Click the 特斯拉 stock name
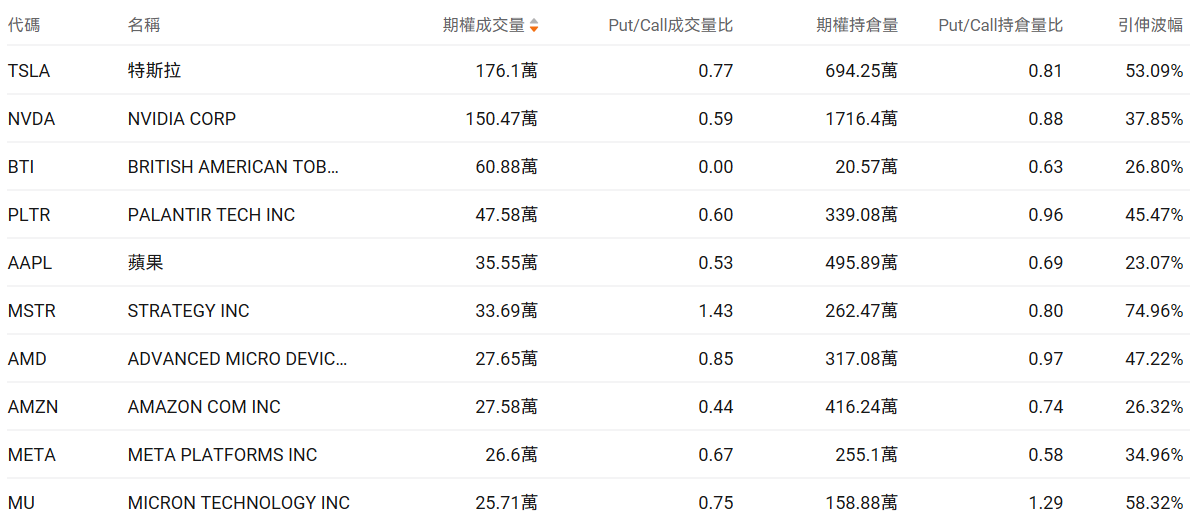 pos(154,71)
